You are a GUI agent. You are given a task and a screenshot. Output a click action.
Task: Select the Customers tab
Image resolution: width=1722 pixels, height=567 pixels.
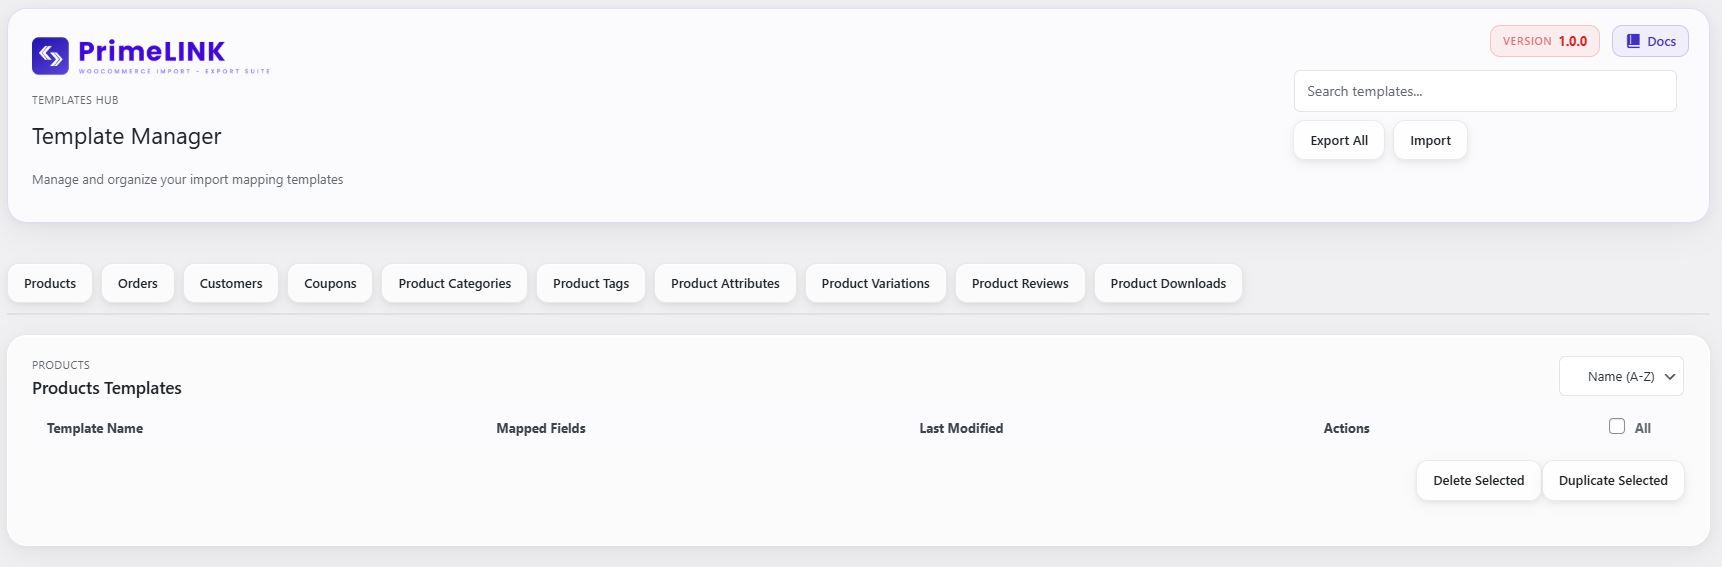[231, 283]
